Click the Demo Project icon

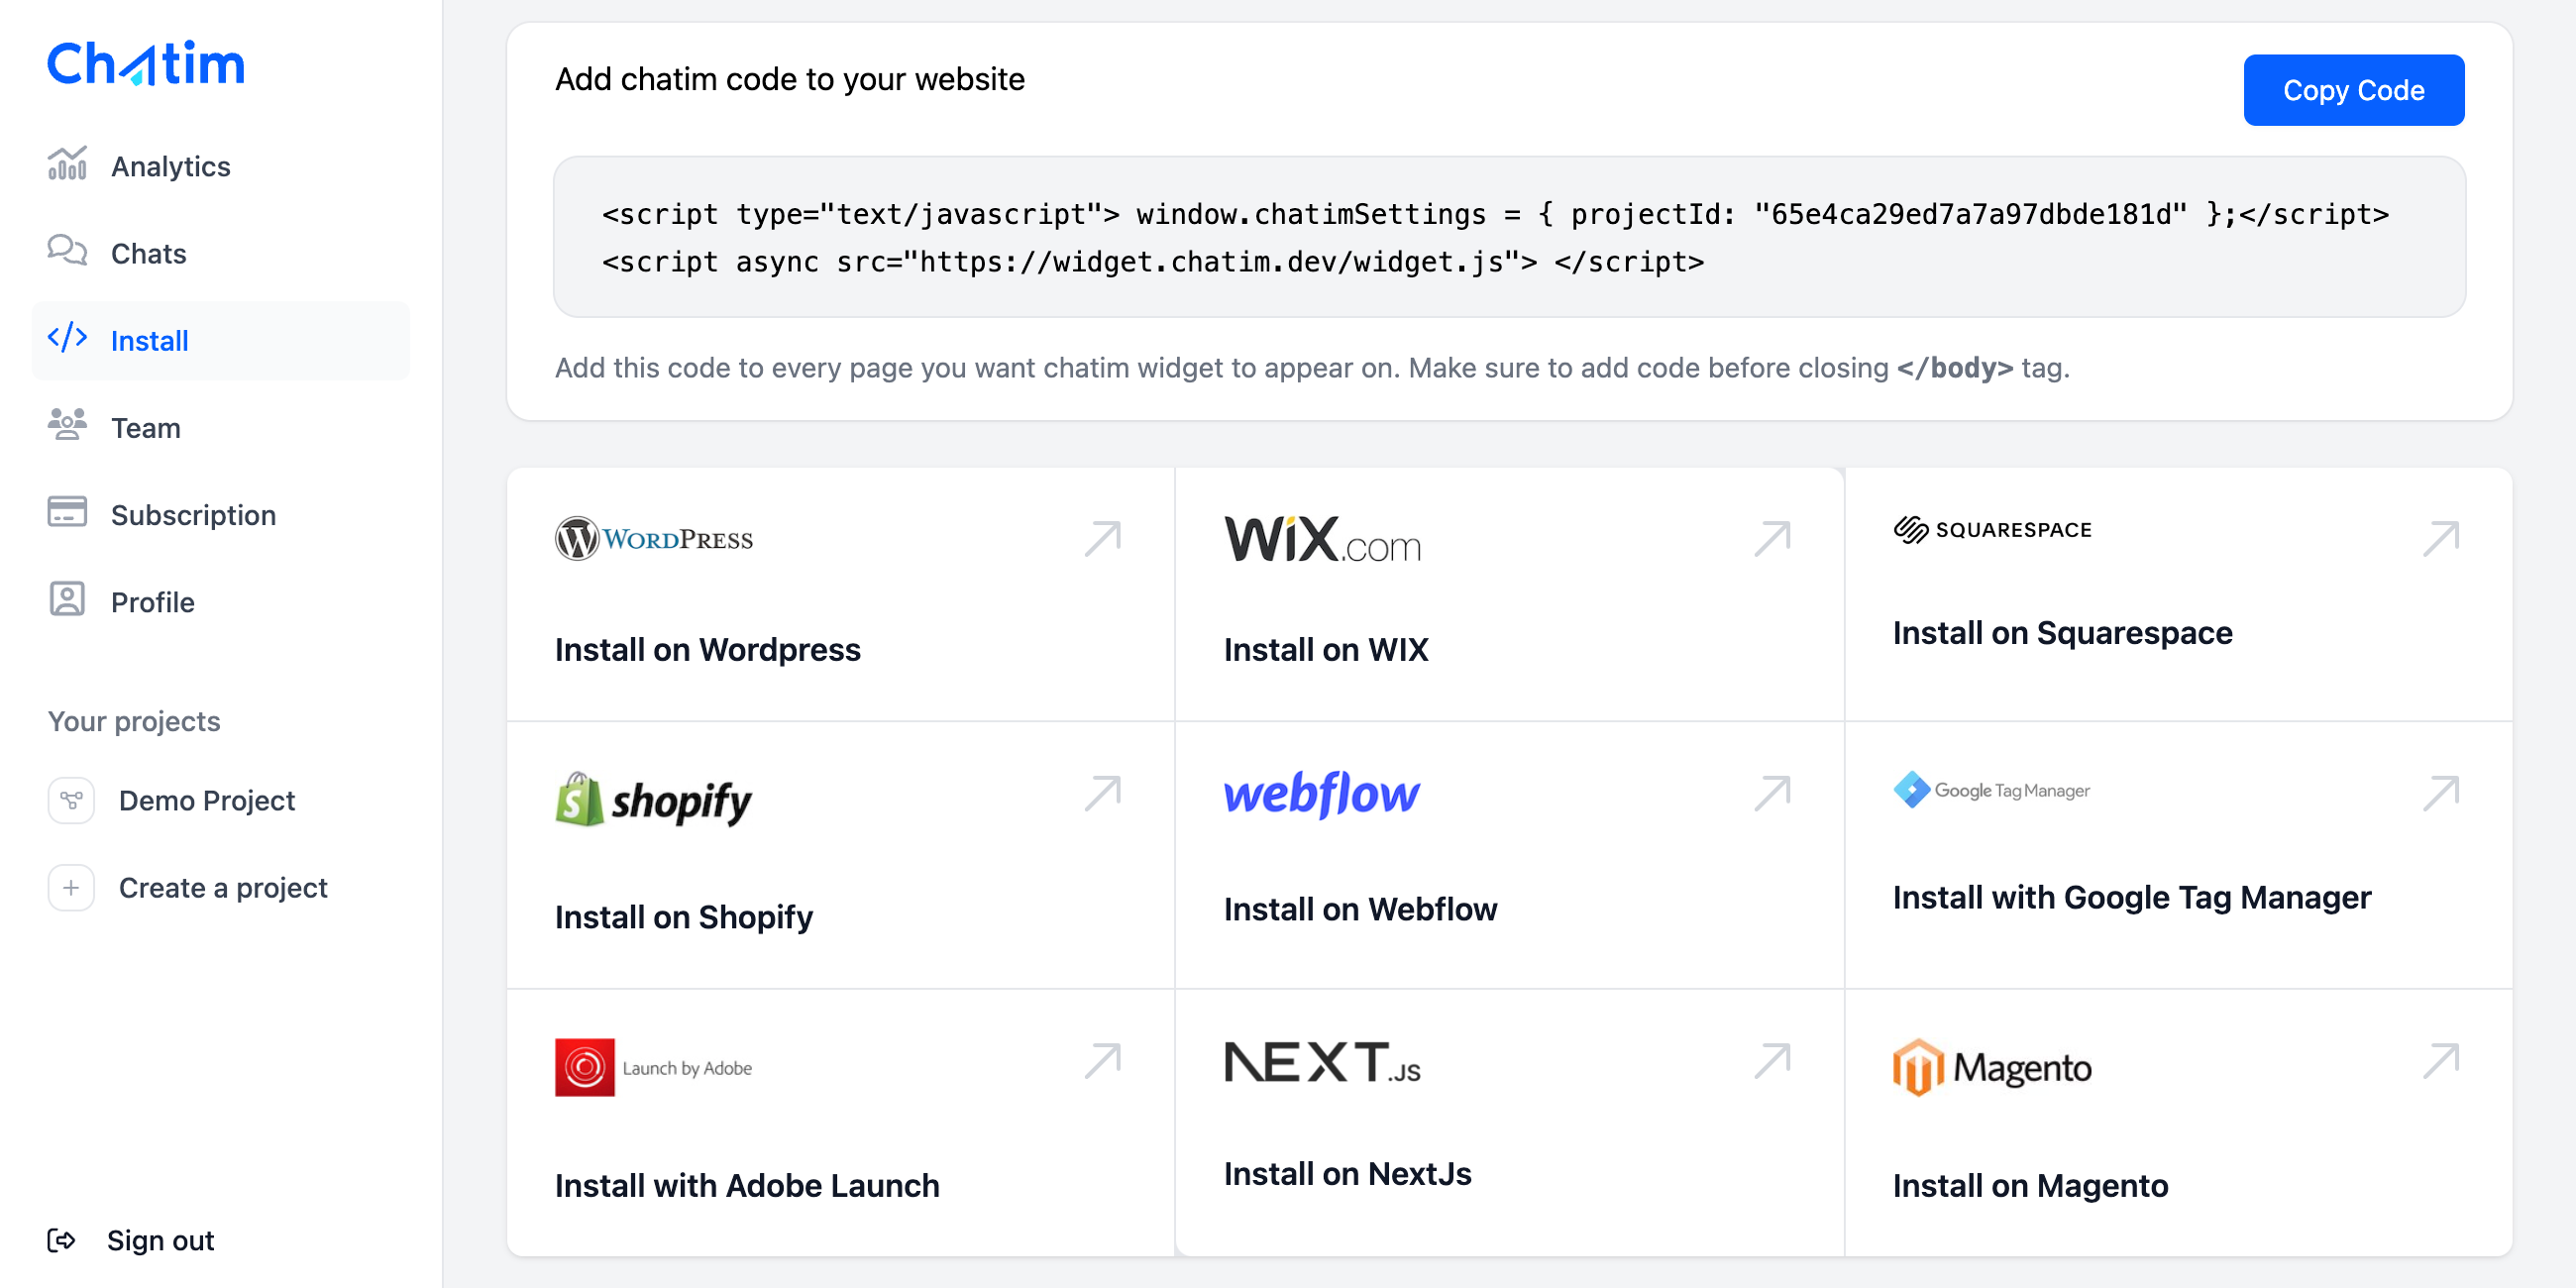pyautogui.click(x=71, y=800)
